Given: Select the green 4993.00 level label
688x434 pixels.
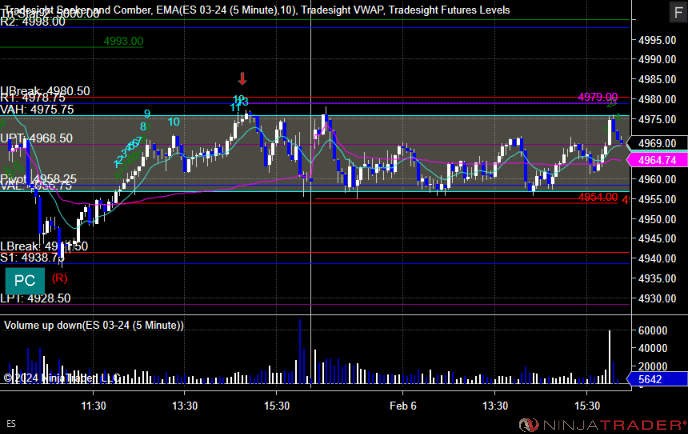Looking at the screenshot, I should click(123, 41).
